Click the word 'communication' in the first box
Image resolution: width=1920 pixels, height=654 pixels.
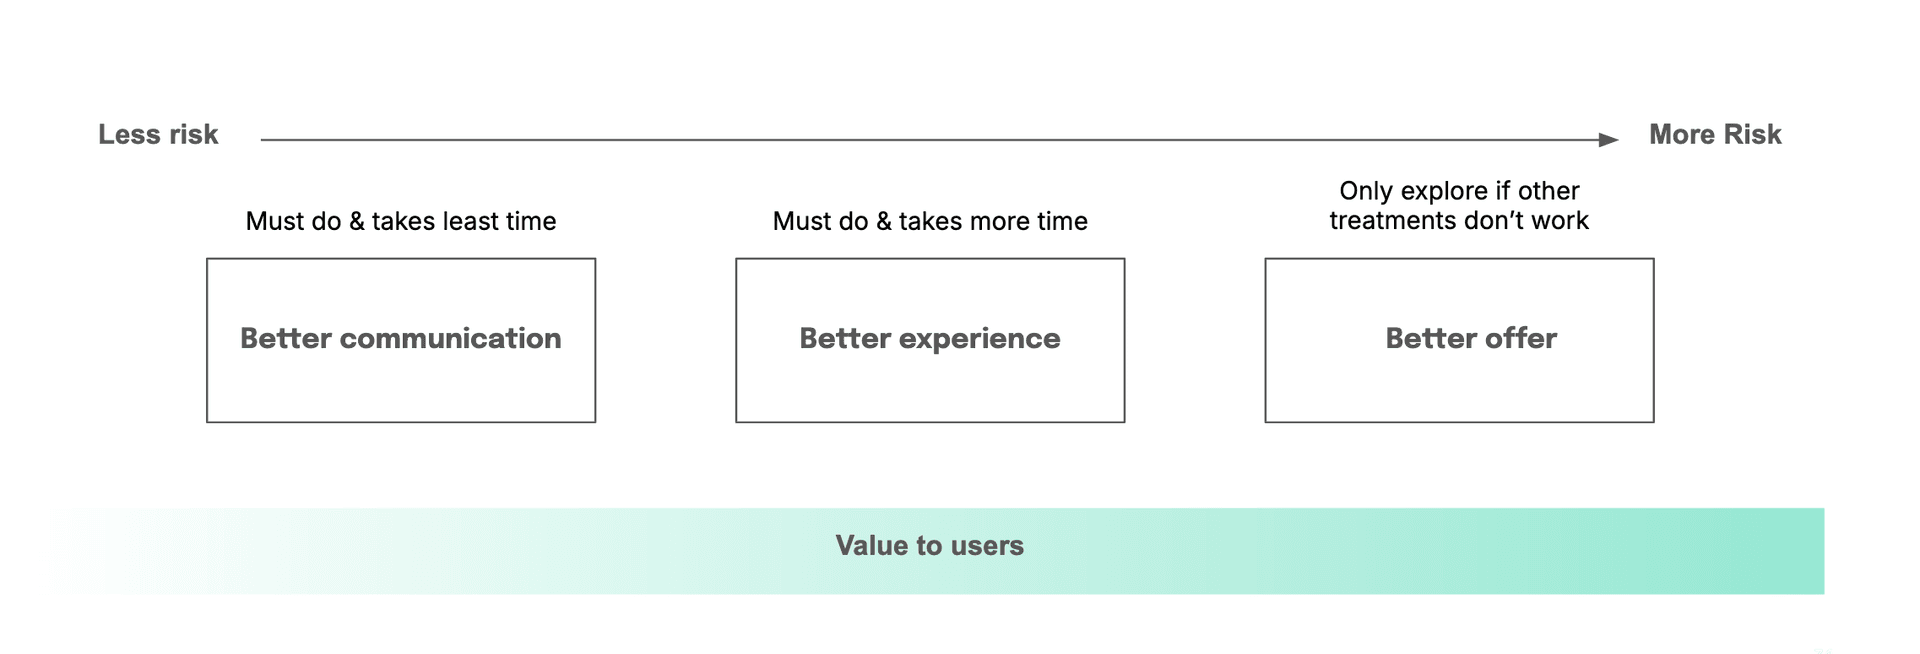point(450,339)
